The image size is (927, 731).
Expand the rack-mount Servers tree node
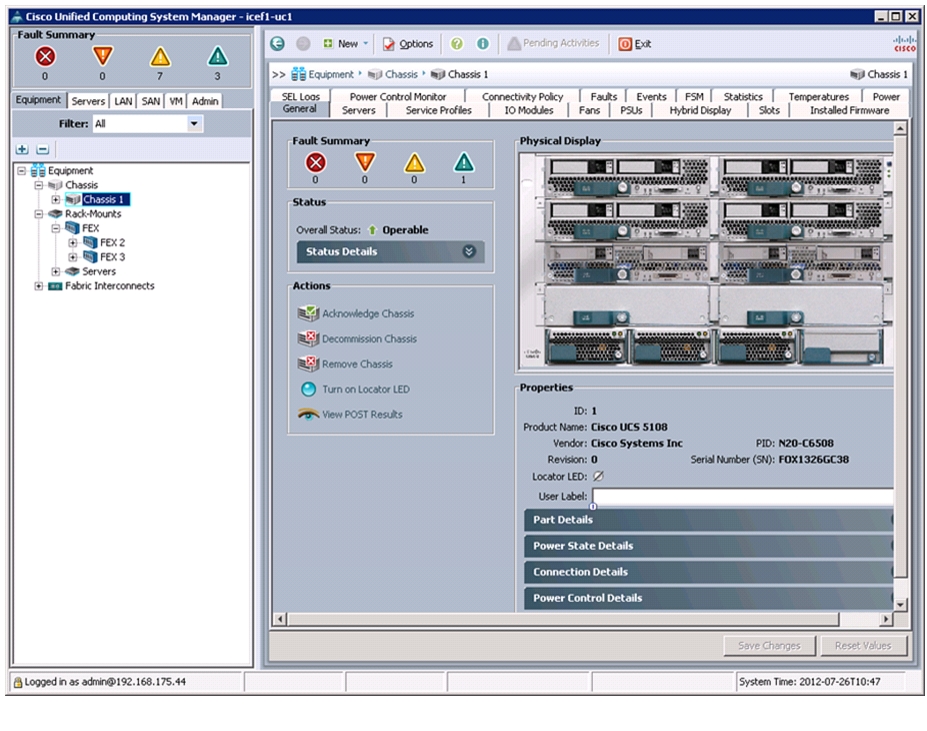point(56,271)
